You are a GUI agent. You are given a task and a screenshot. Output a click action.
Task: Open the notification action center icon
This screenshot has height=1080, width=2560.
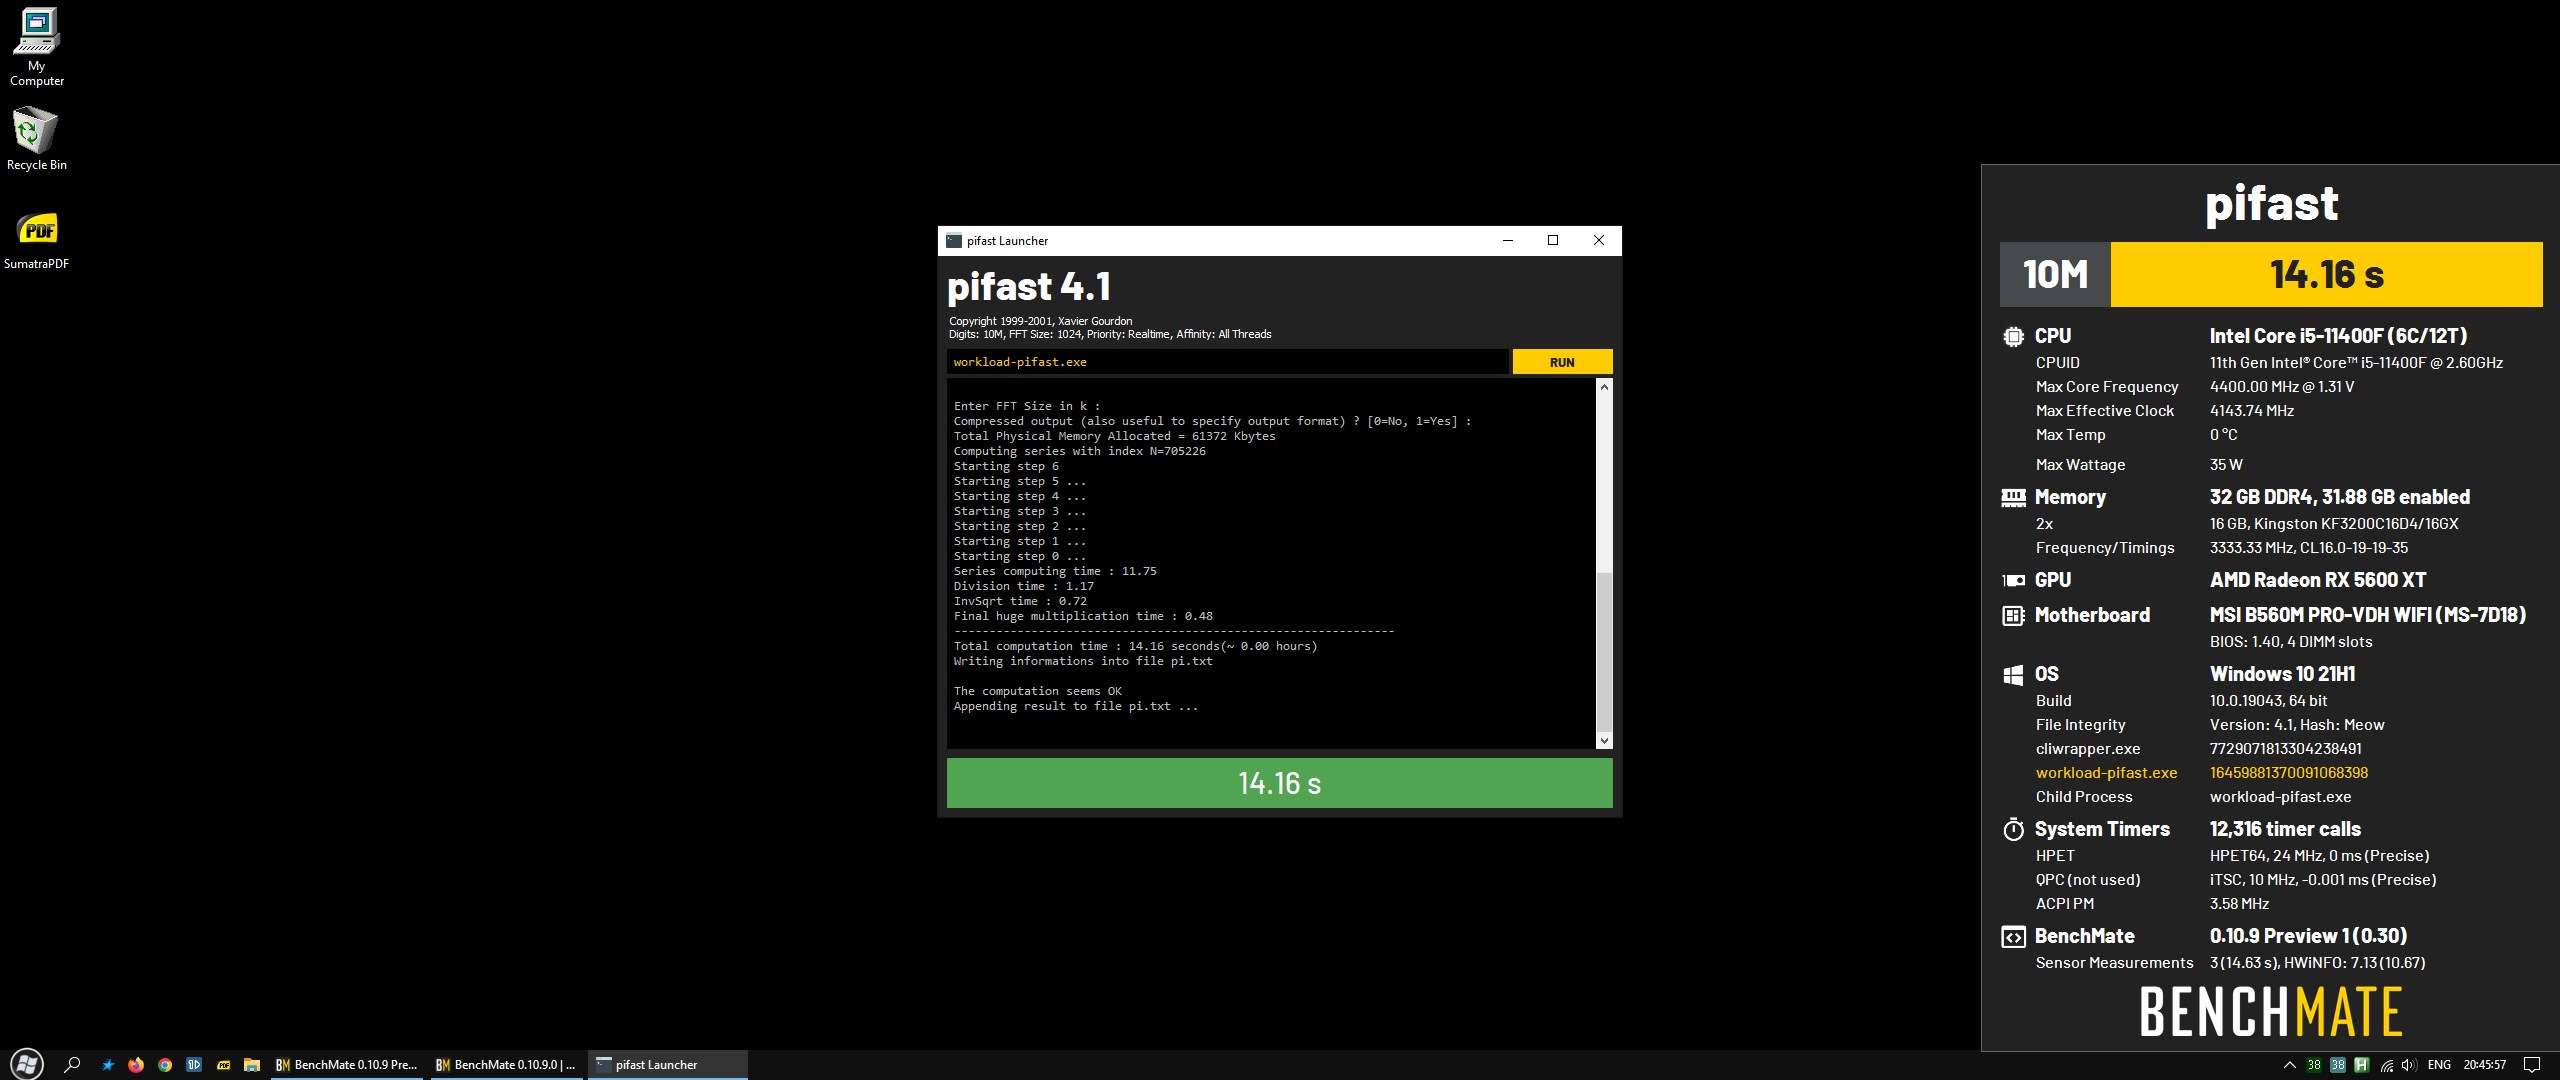click(2532, 1065)
